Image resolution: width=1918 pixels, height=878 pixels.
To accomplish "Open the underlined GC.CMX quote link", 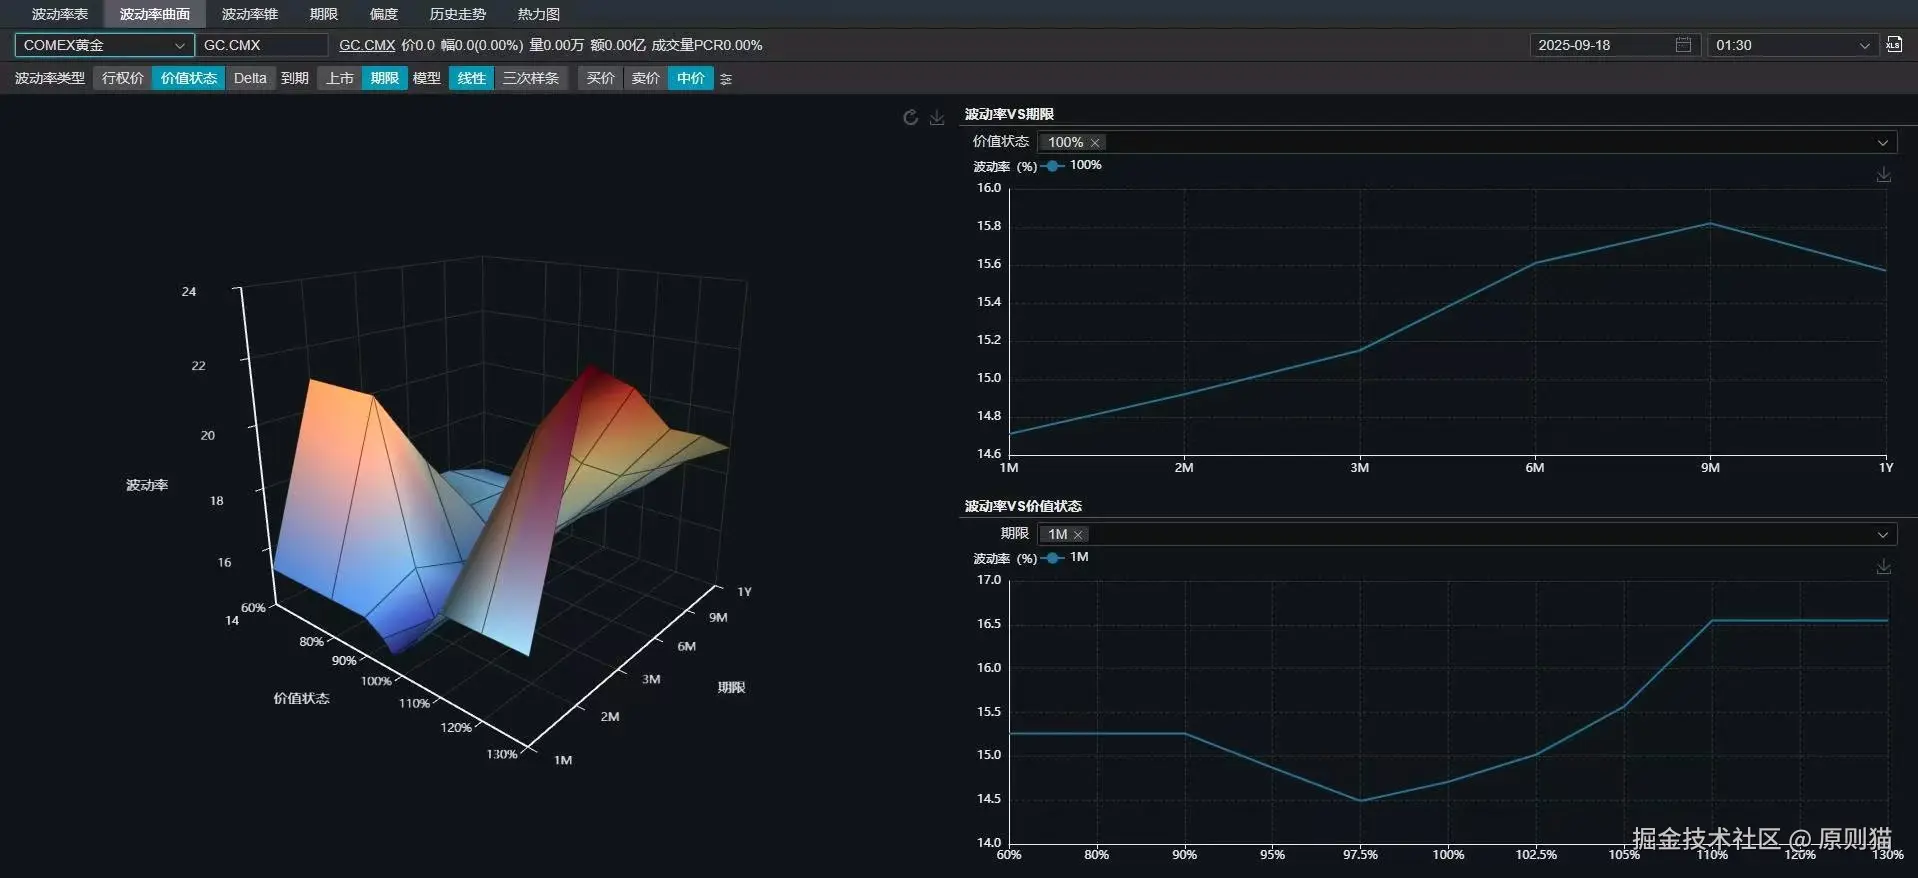I will click(367, 45).
